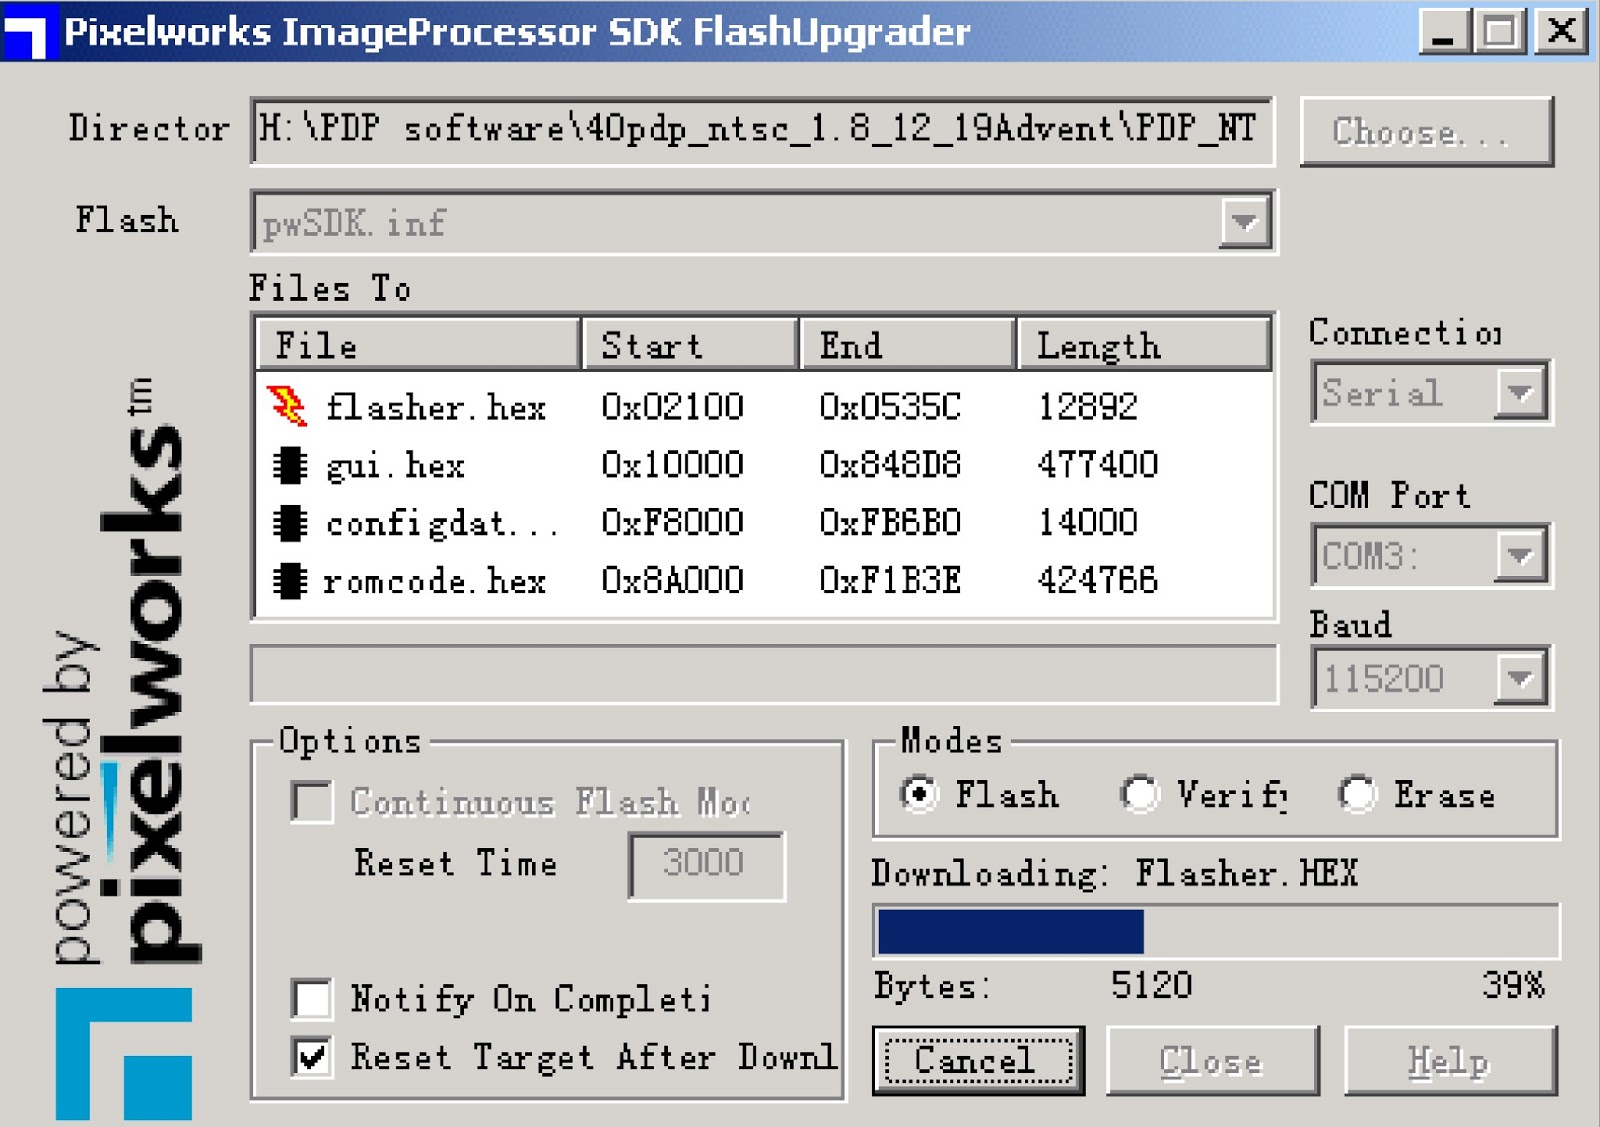Viewport: 1600px width, 1127px height.
Task: Click the Length column header
Action: pyautogui.click(x=1144, y=345)
